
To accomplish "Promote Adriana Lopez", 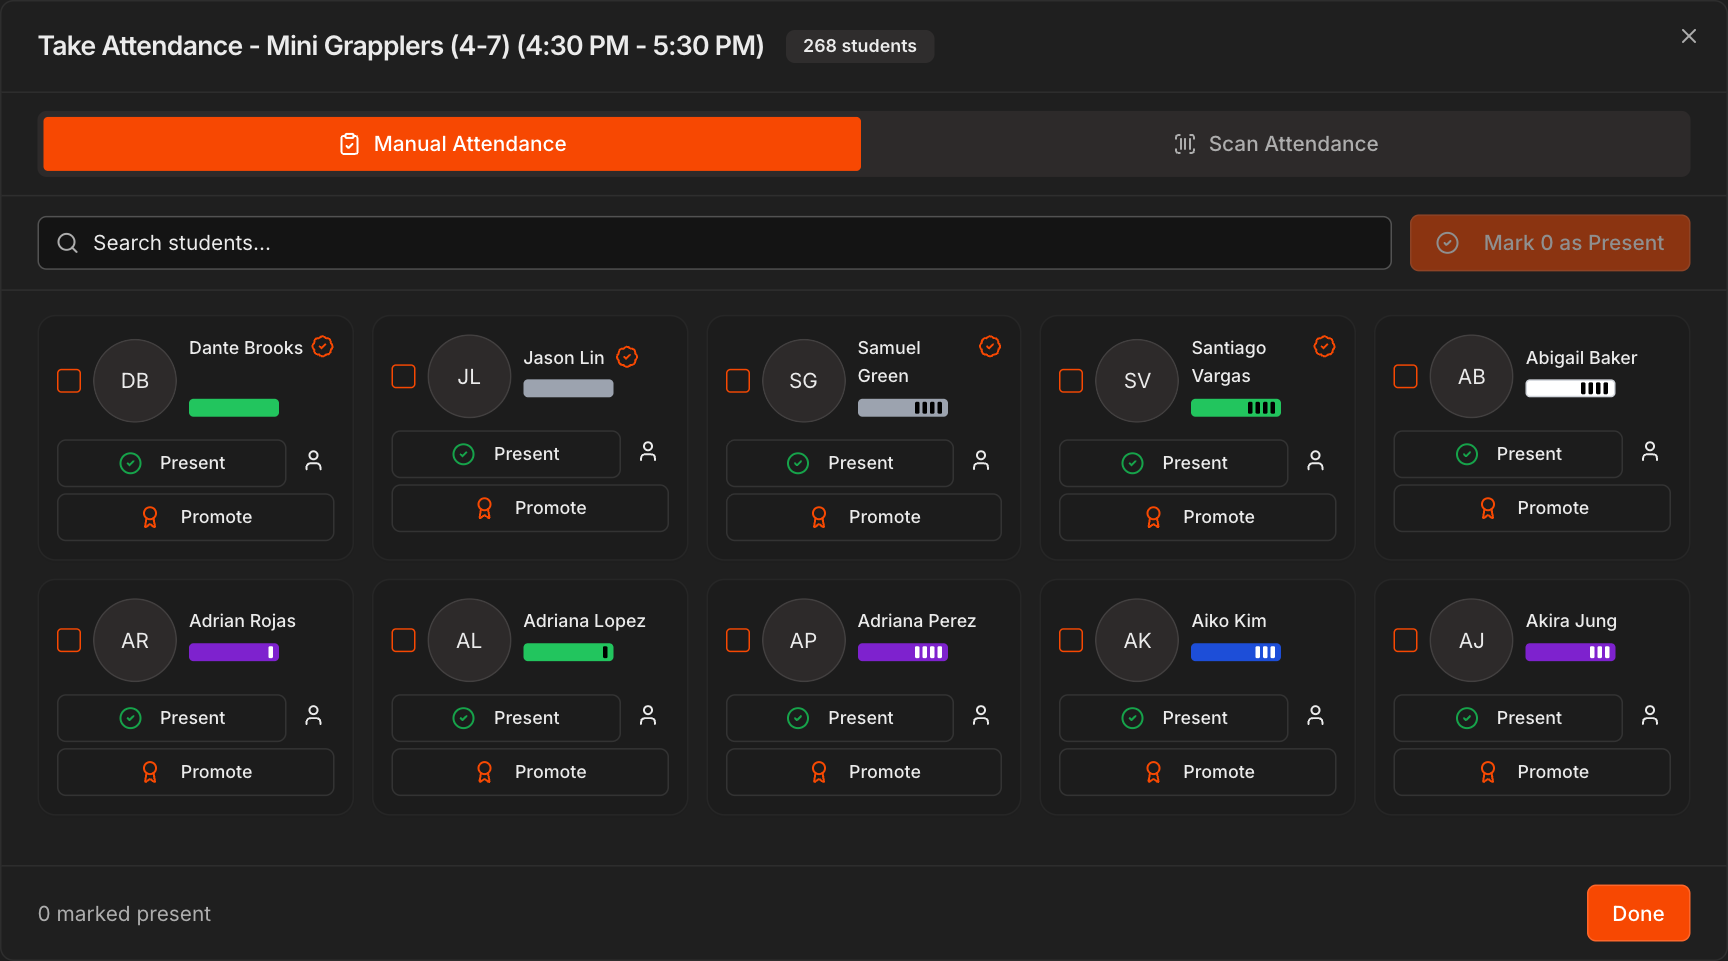I will coord(530,772).
